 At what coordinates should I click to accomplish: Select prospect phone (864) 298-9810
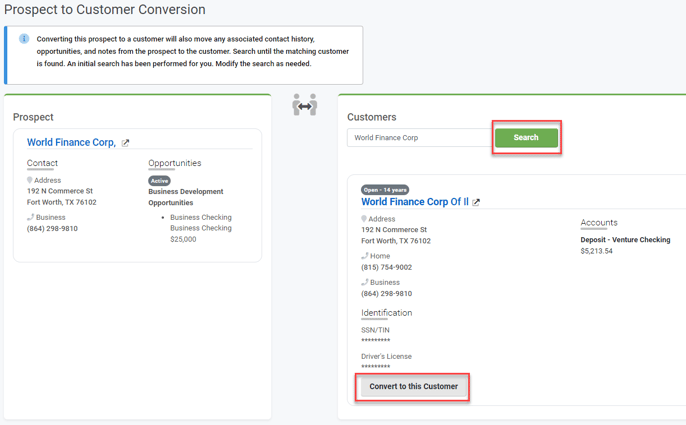(x=52, y=228)
